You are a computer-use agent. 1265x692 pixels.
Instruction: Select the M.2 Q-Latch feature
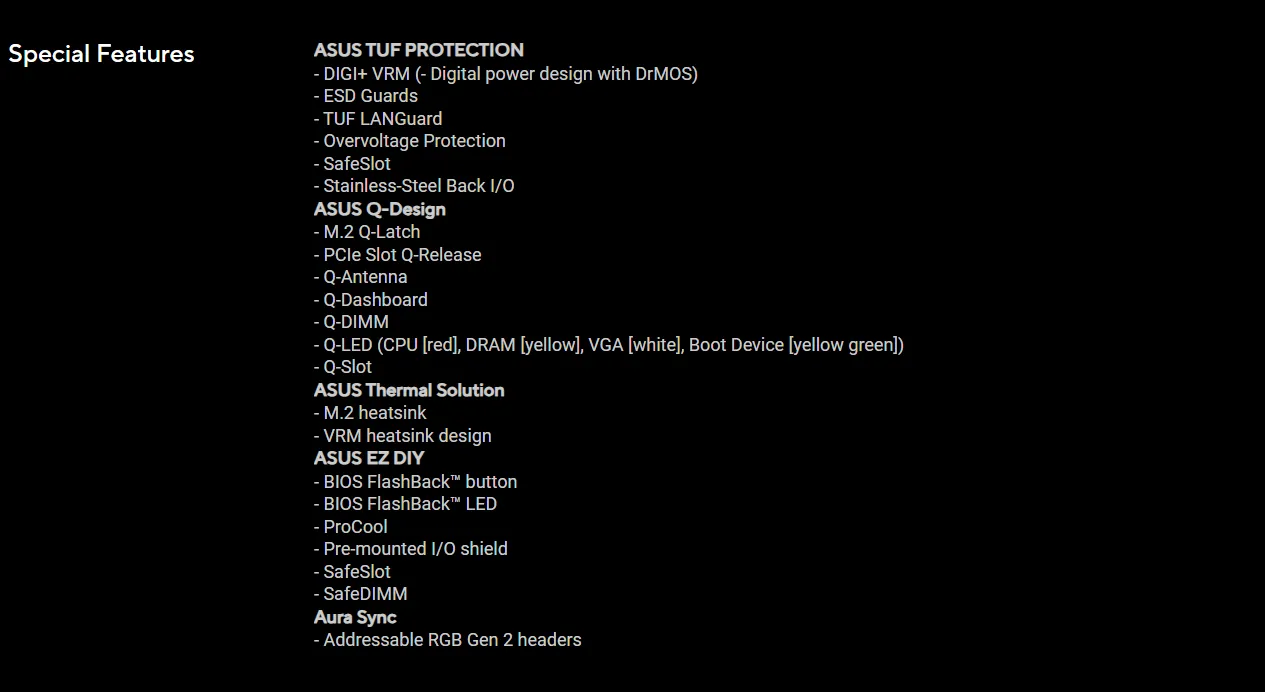[367, 232]
